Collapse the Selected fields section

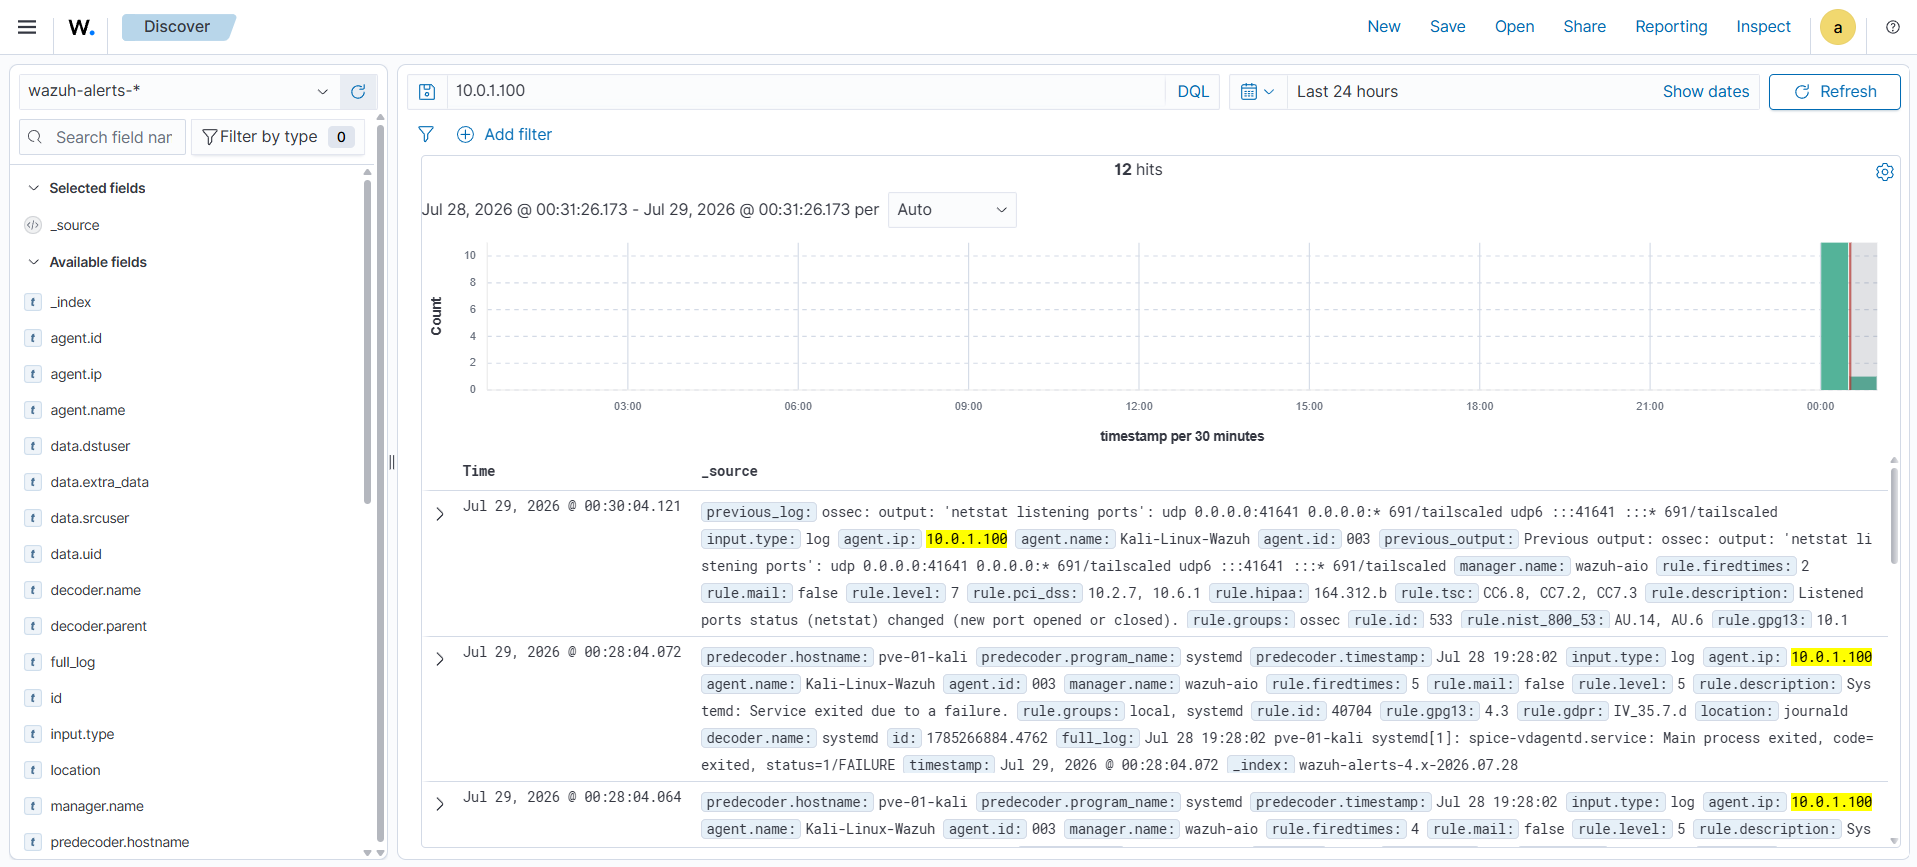pyautogui.click(x=34, y=188)
